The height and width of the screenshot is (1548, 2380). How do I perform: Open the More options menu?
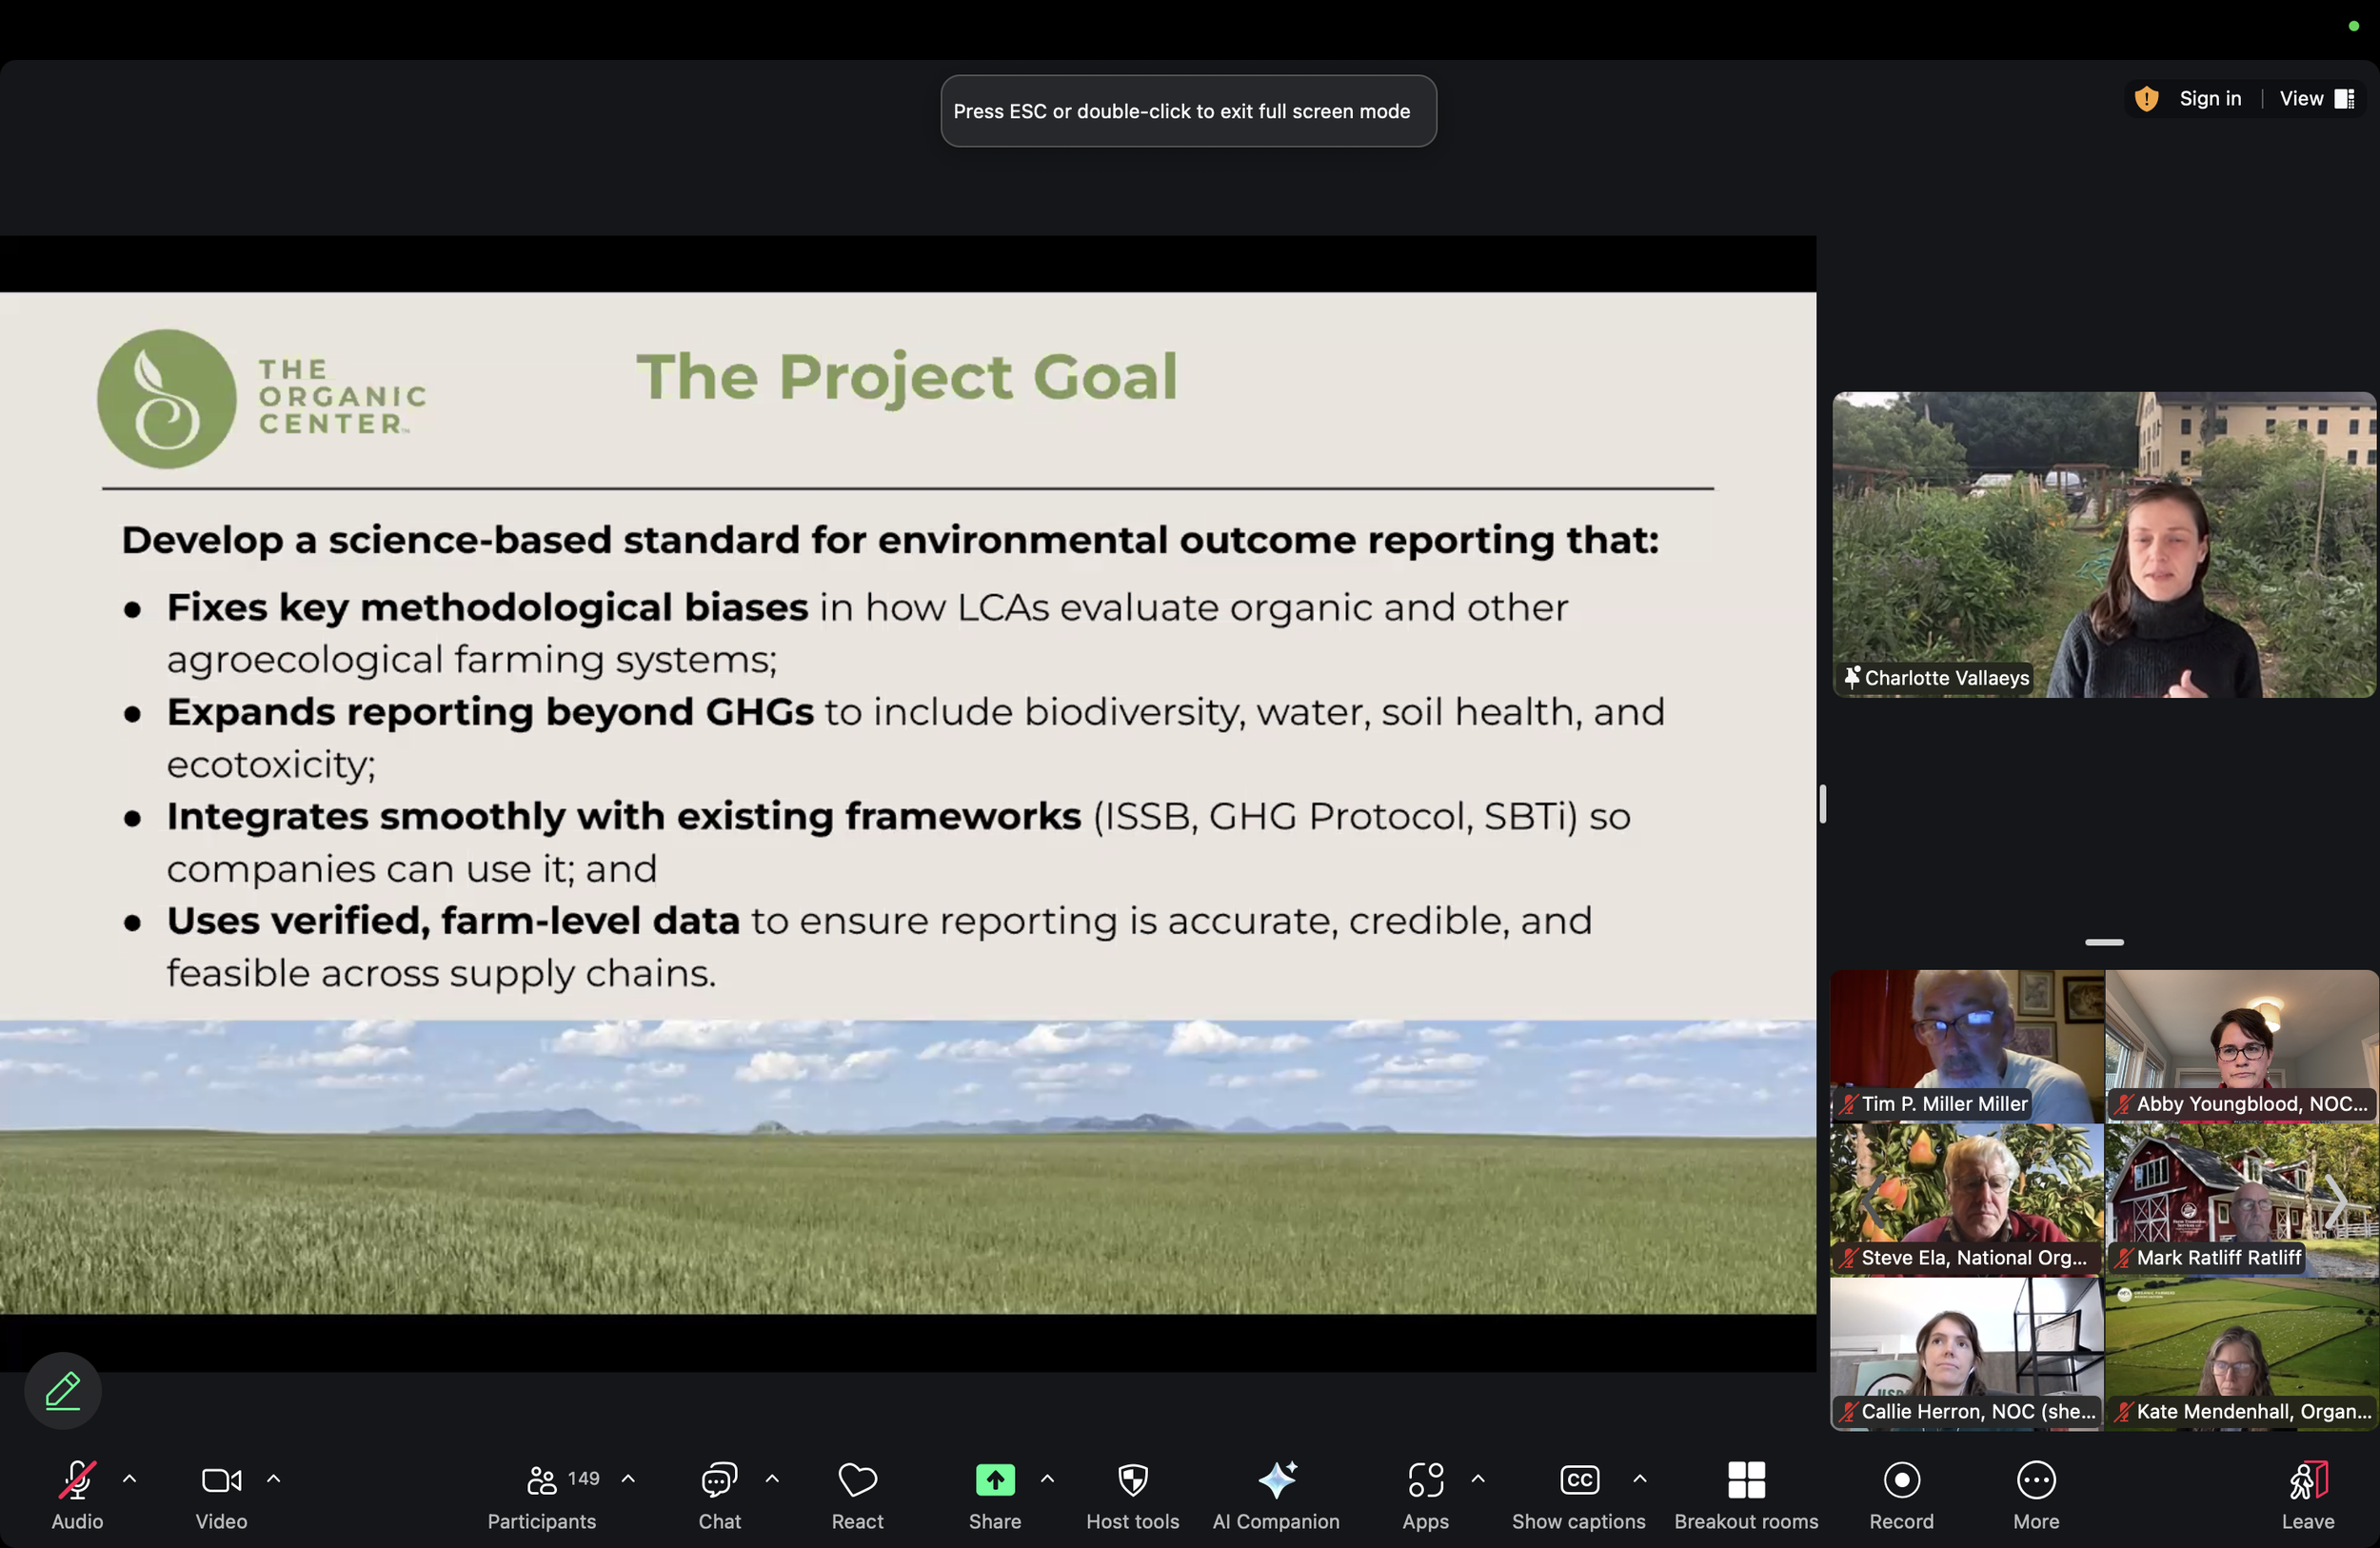[2035, 1480]
